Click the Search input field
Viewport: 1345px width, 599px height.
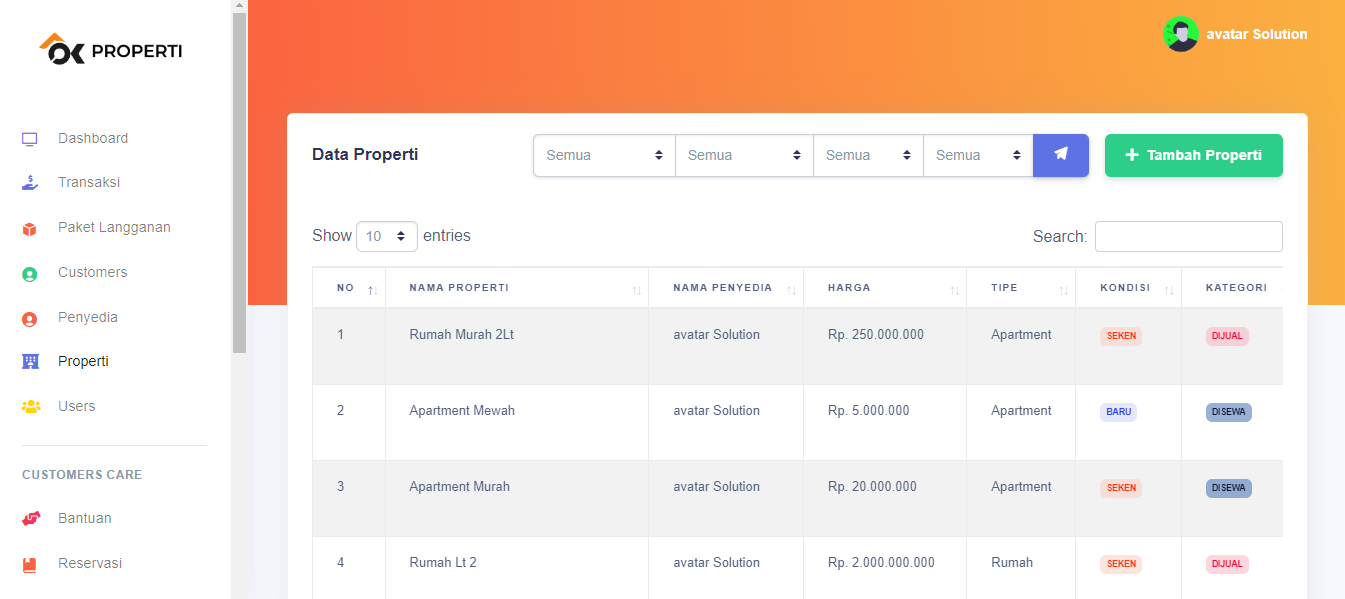(1188, 236)
